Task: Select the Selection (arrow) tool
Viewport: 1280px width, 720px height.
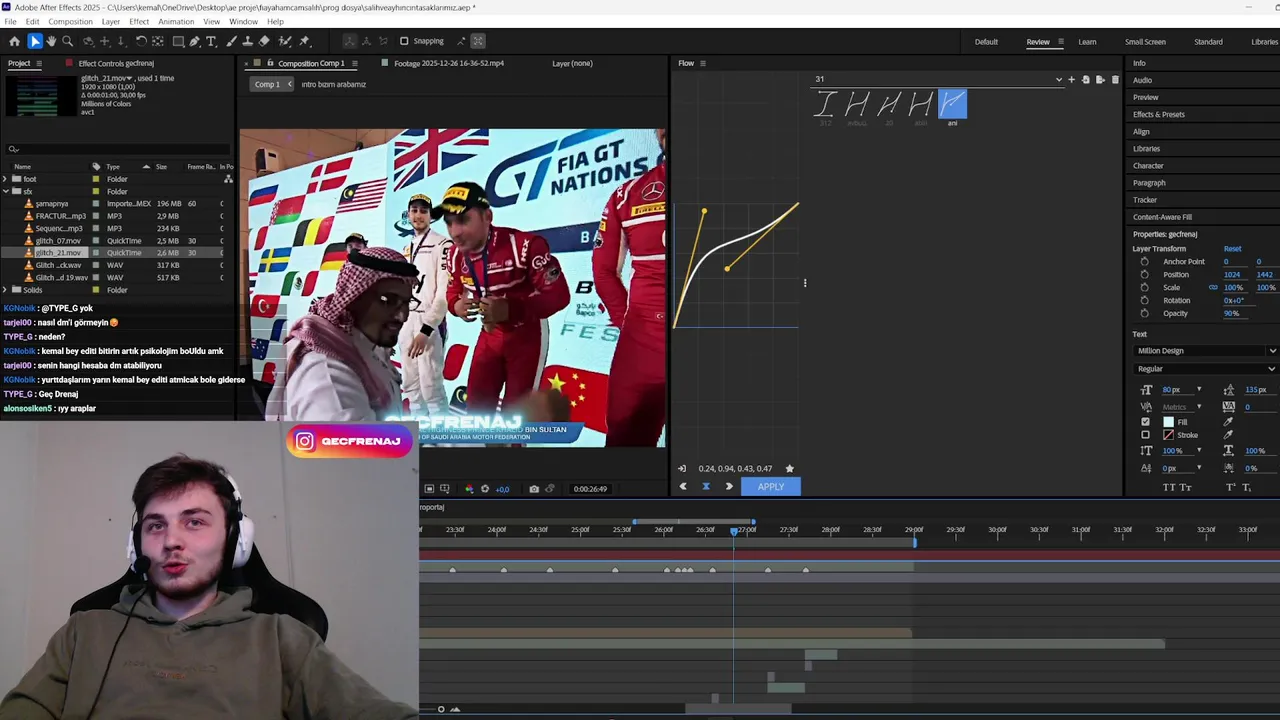Action: coord(35,41)
